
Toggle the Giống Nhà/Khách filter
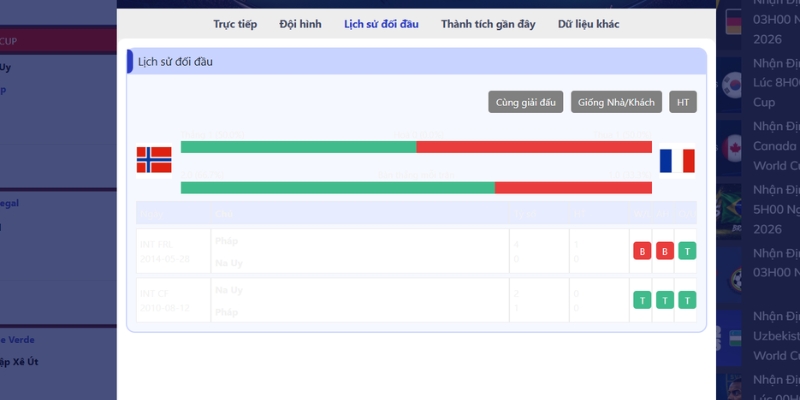[x=616, y=102]
